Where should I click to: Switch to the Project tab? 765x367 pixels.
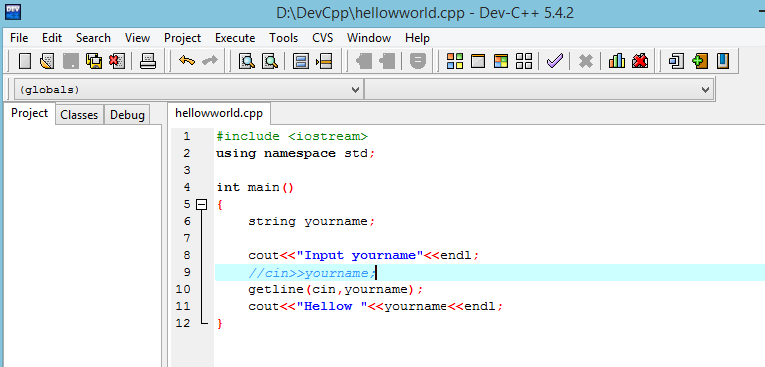coord(29,113)
